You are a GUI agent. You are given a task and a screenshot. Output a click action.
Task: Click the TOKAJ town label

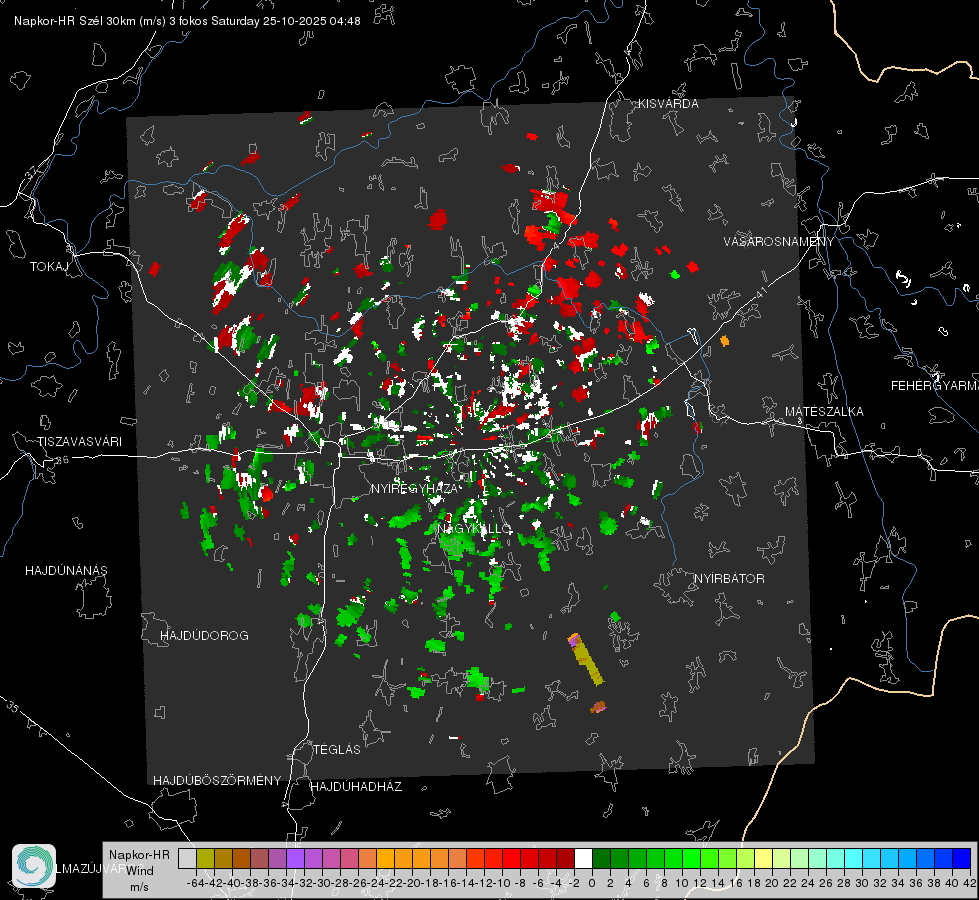tap(48, 267)
